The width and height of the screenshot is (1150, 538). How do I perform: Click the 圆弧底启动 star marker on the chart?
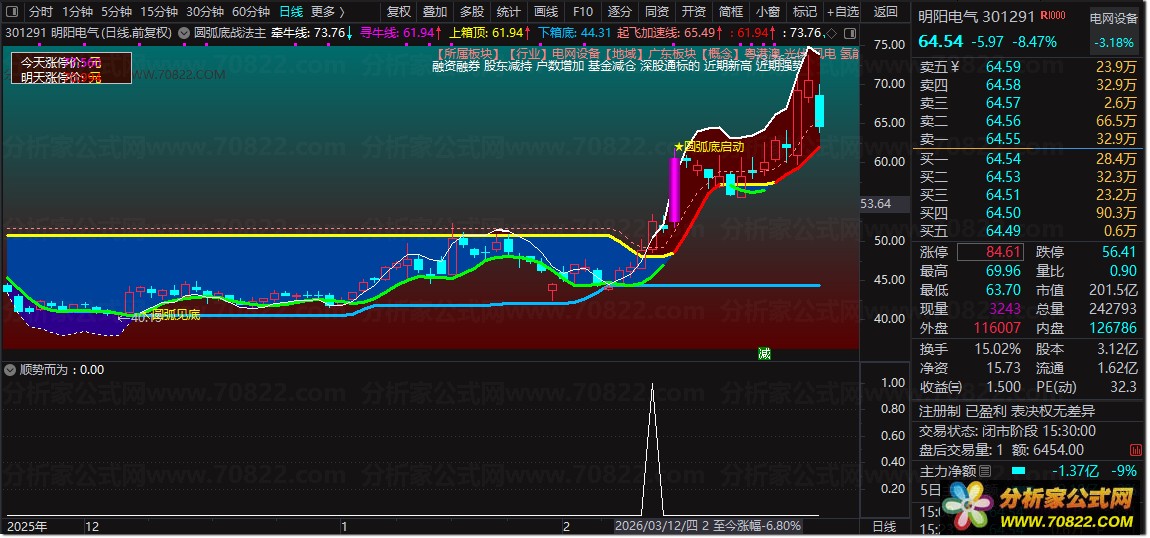709,147
